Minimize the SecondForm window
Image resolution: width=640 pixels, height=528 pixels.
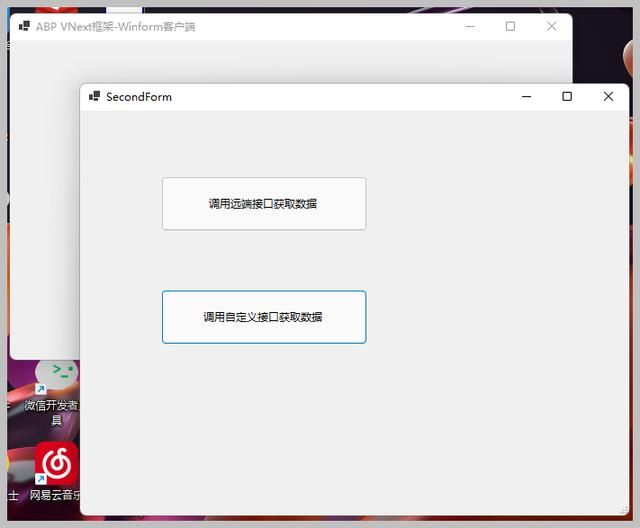pos(526,97)
